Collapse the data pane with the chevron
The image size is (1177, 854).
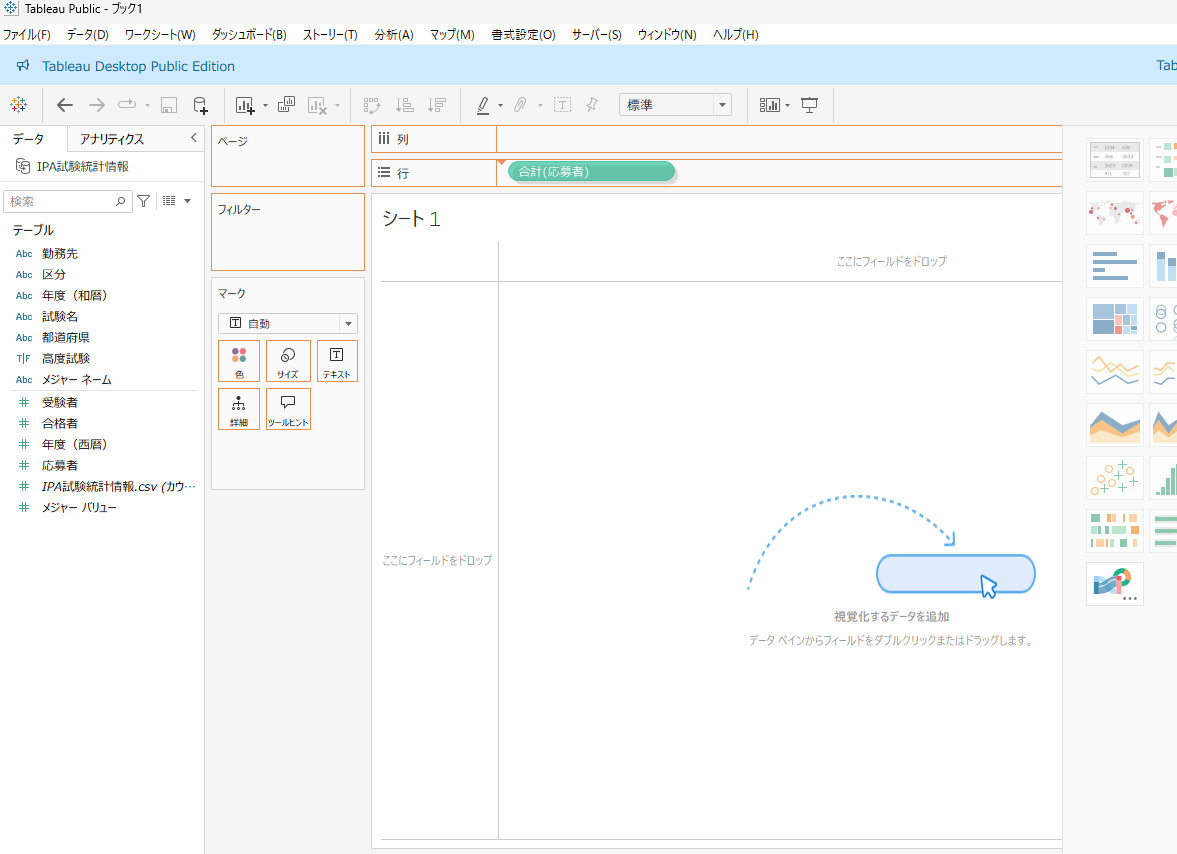[x=194, y=138]
